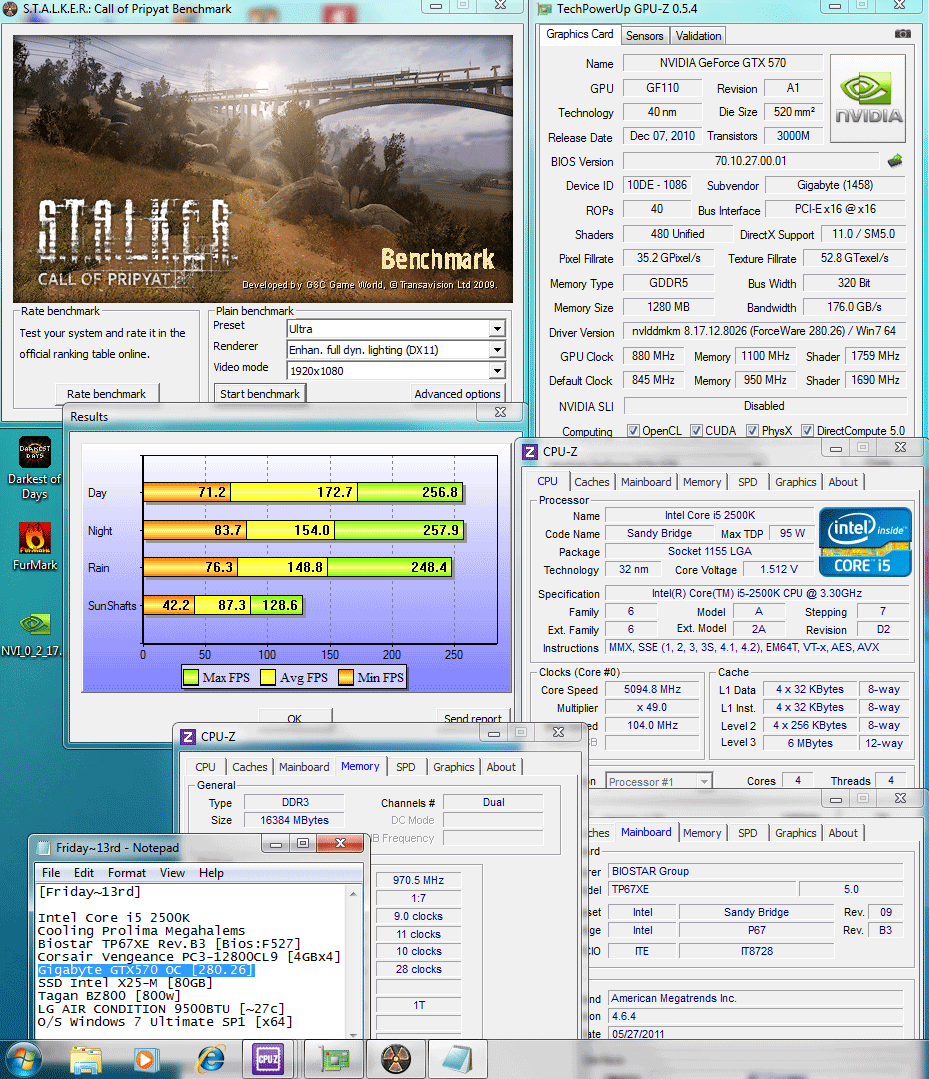Expand the Renderer dropdown
Screen dimensions: 929x1079
[x=497, y=350]
